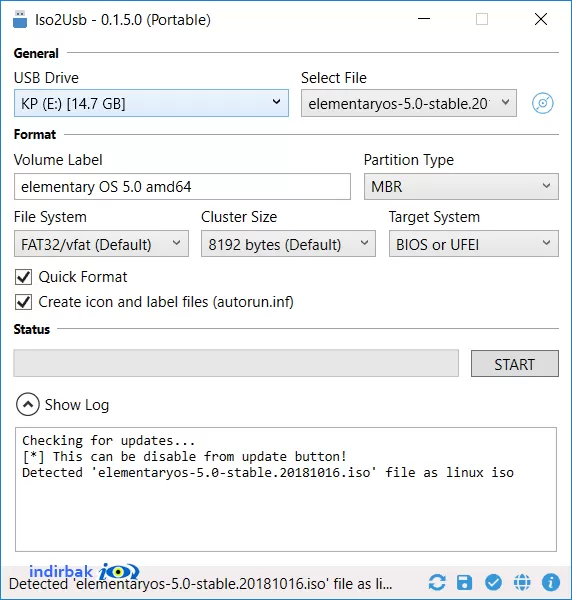Click the checkmark verify icon in bottom bar

tap(493, 582)
